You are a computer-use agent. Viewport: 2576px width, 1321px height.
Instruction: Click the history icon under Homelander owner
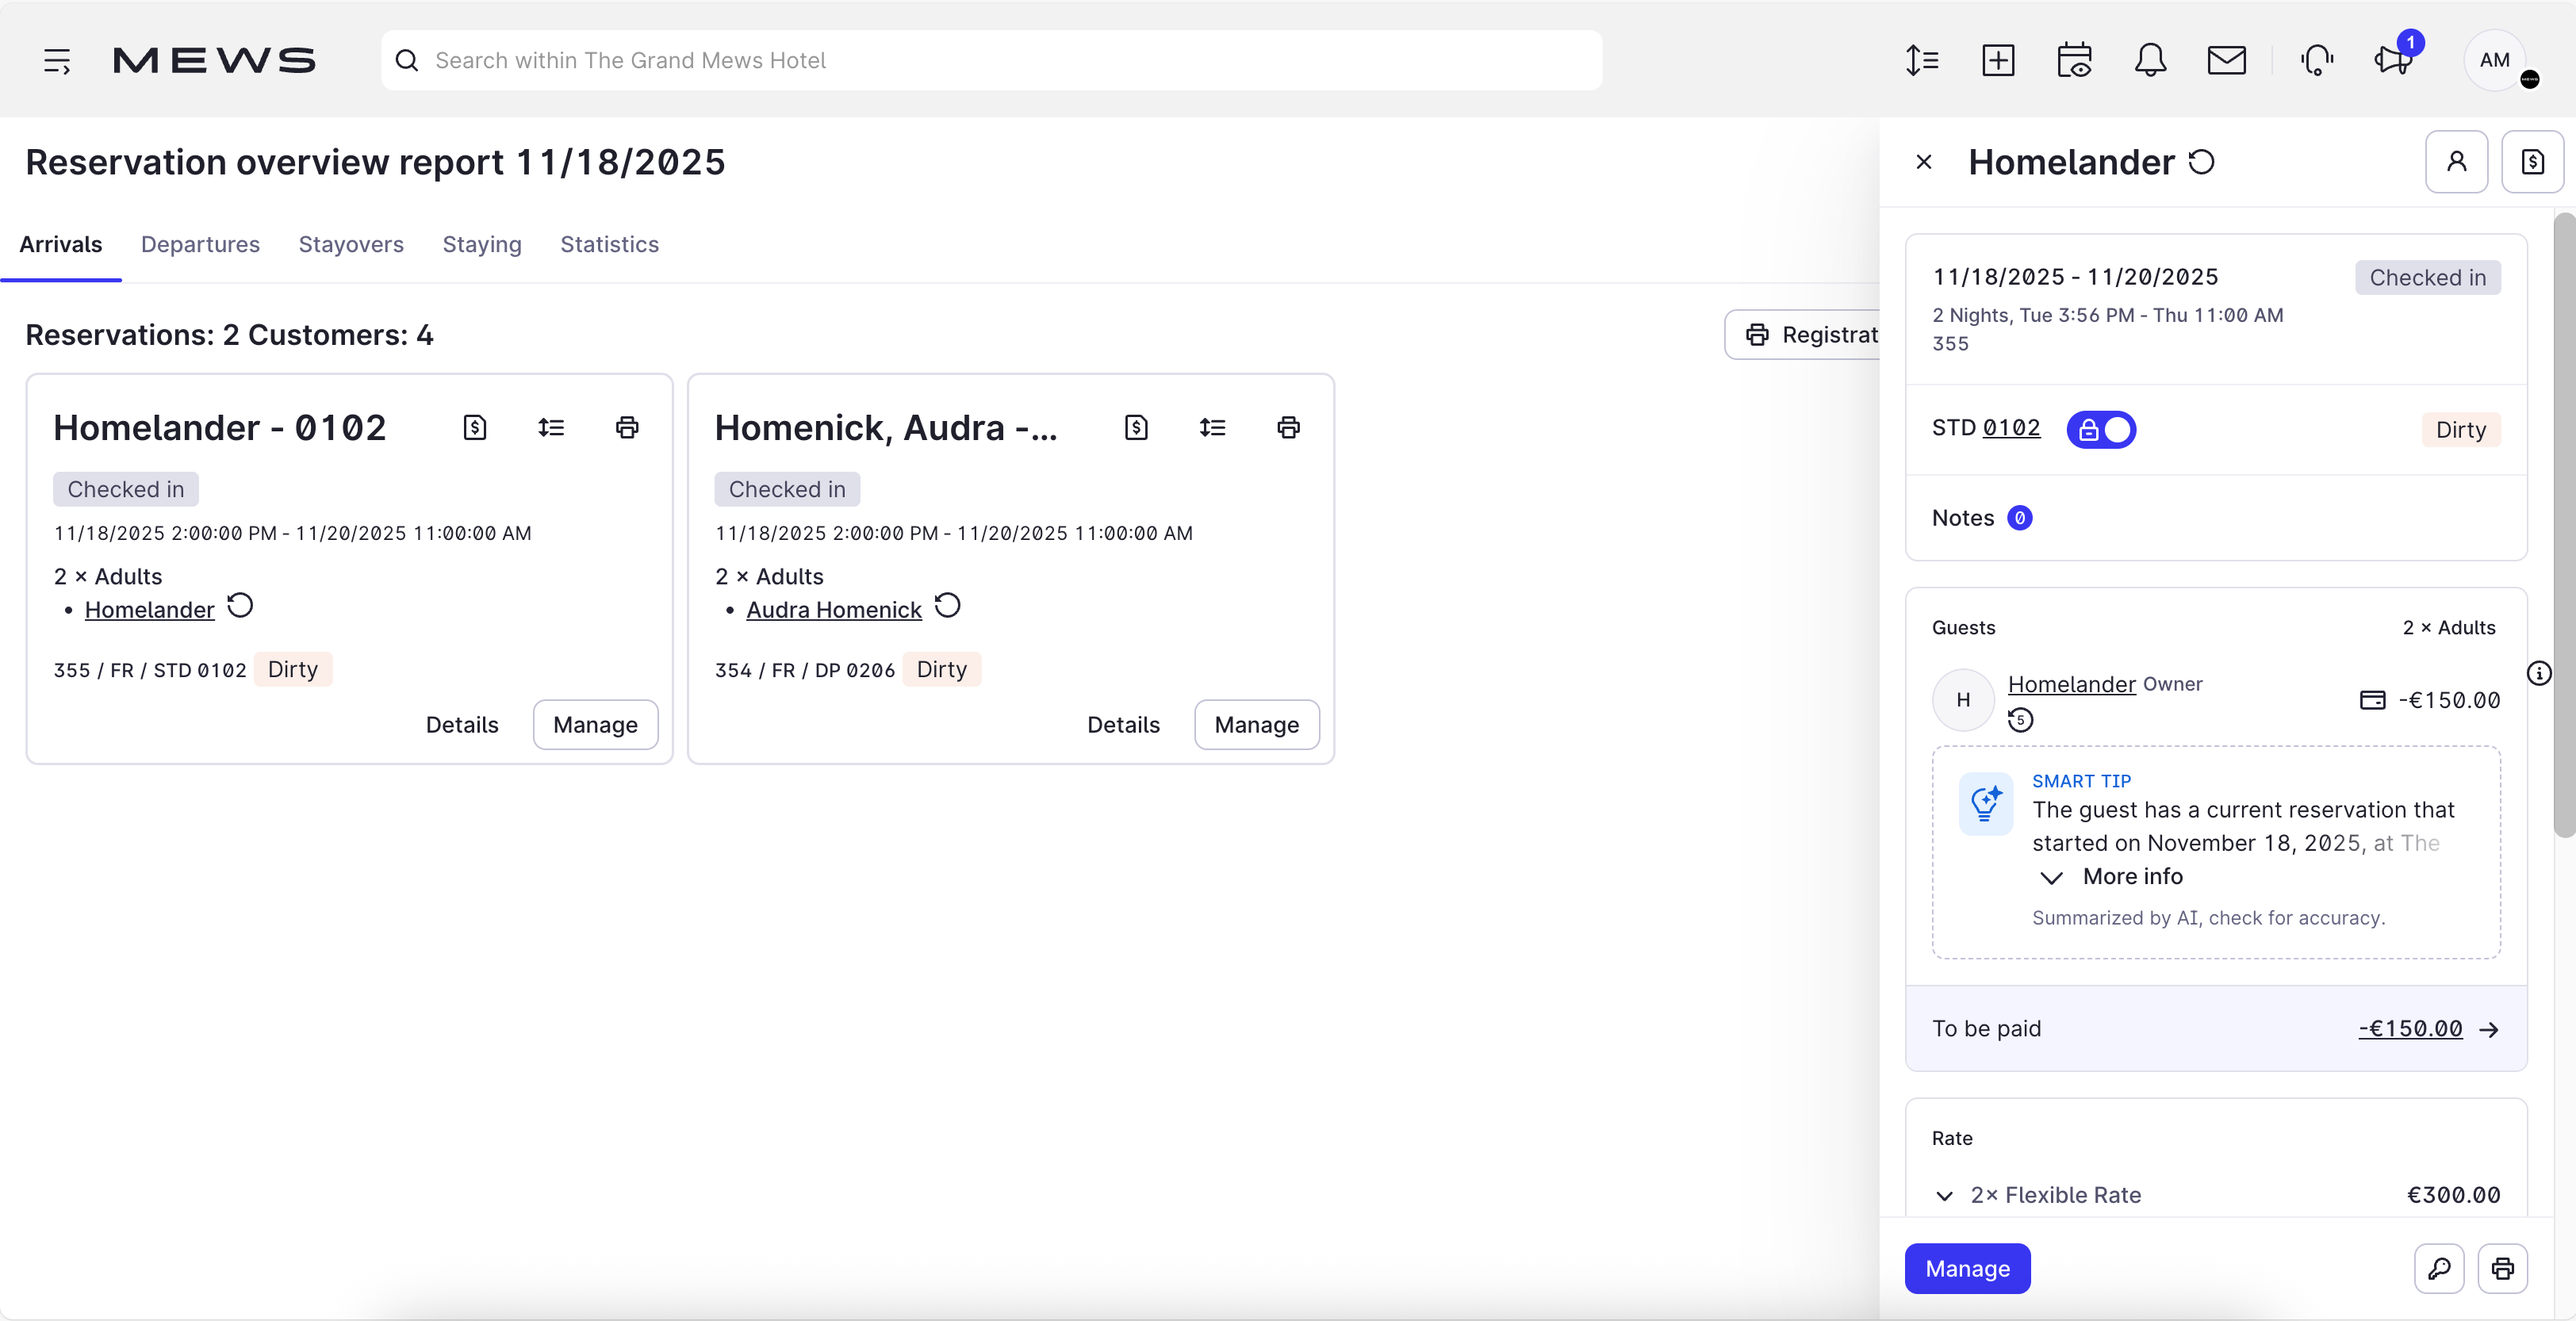coord(2020,719)
